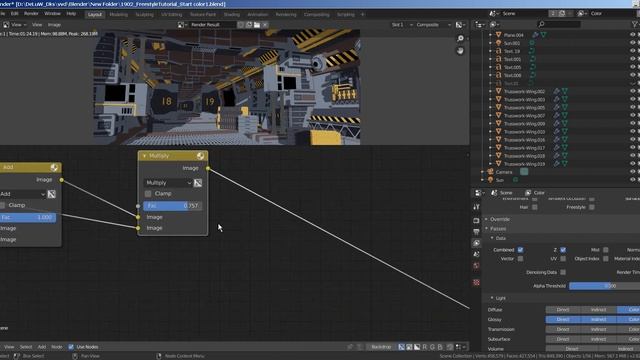Open the Scene properties tab icon
Screen dimensions: 640x360
coord(476,254)
